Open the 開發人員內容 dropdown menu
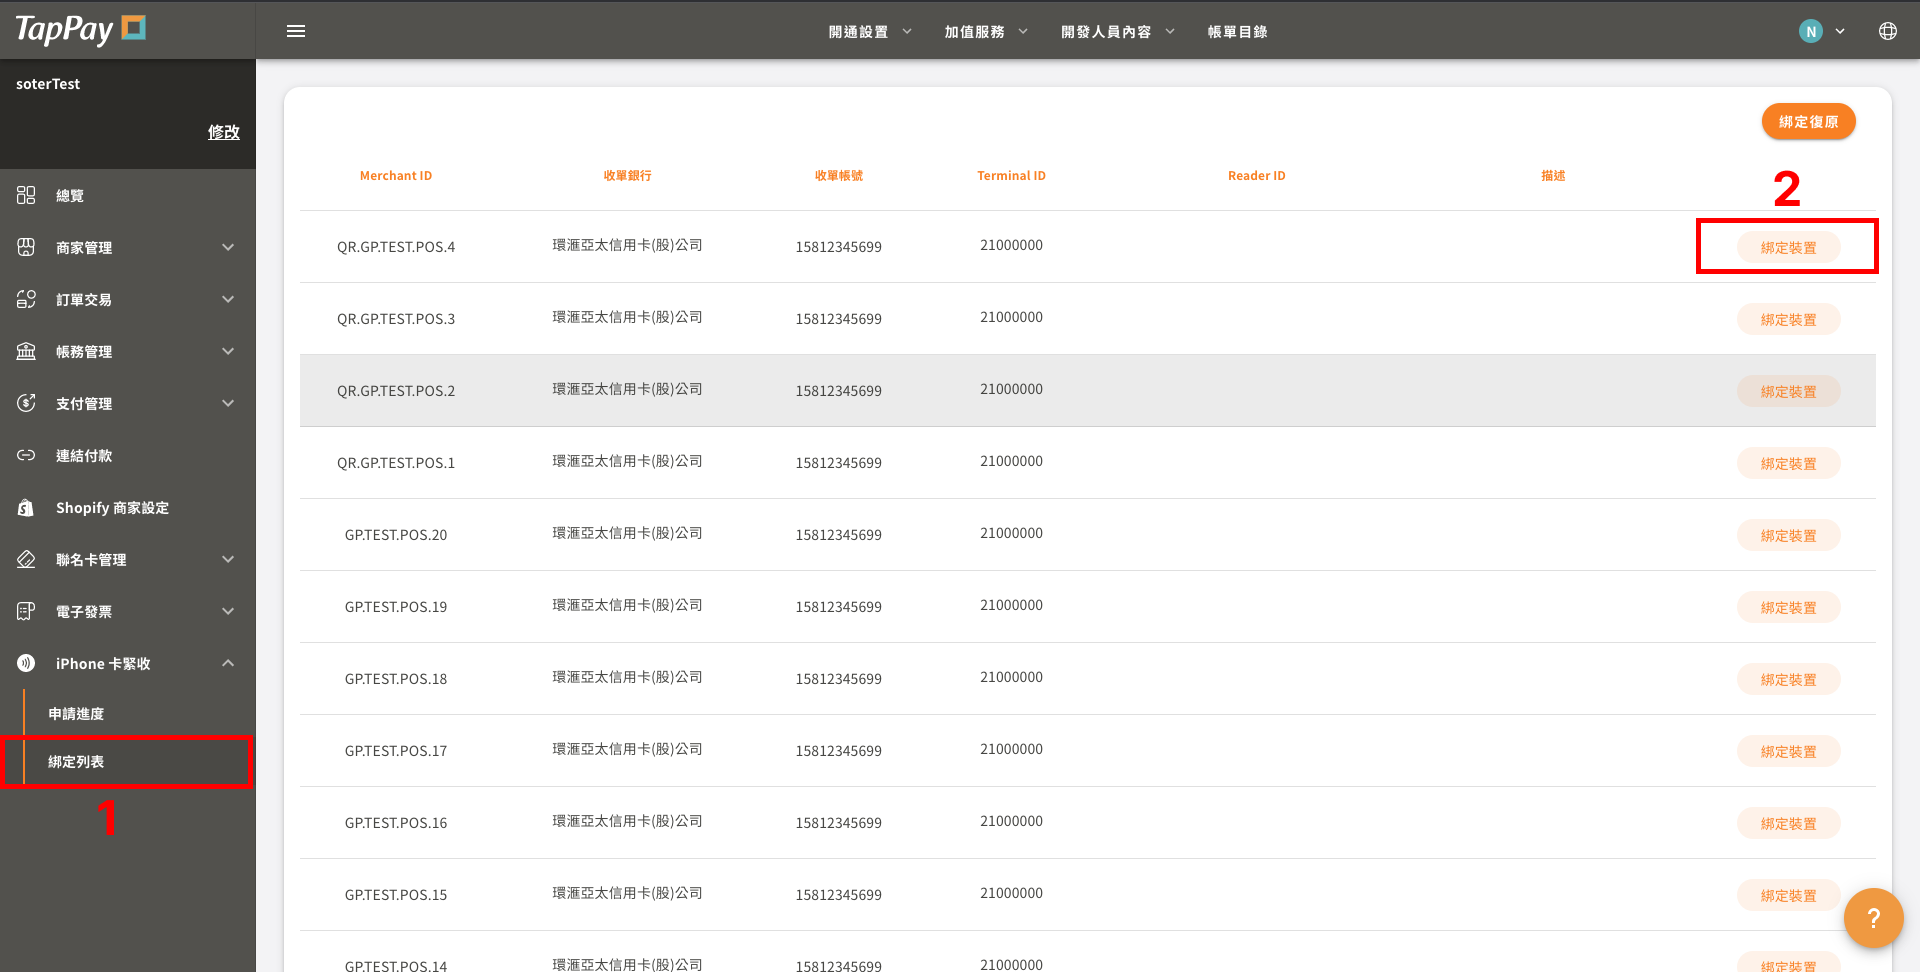The height and width of the screenshot is (972, 1920). point(1117,32)
